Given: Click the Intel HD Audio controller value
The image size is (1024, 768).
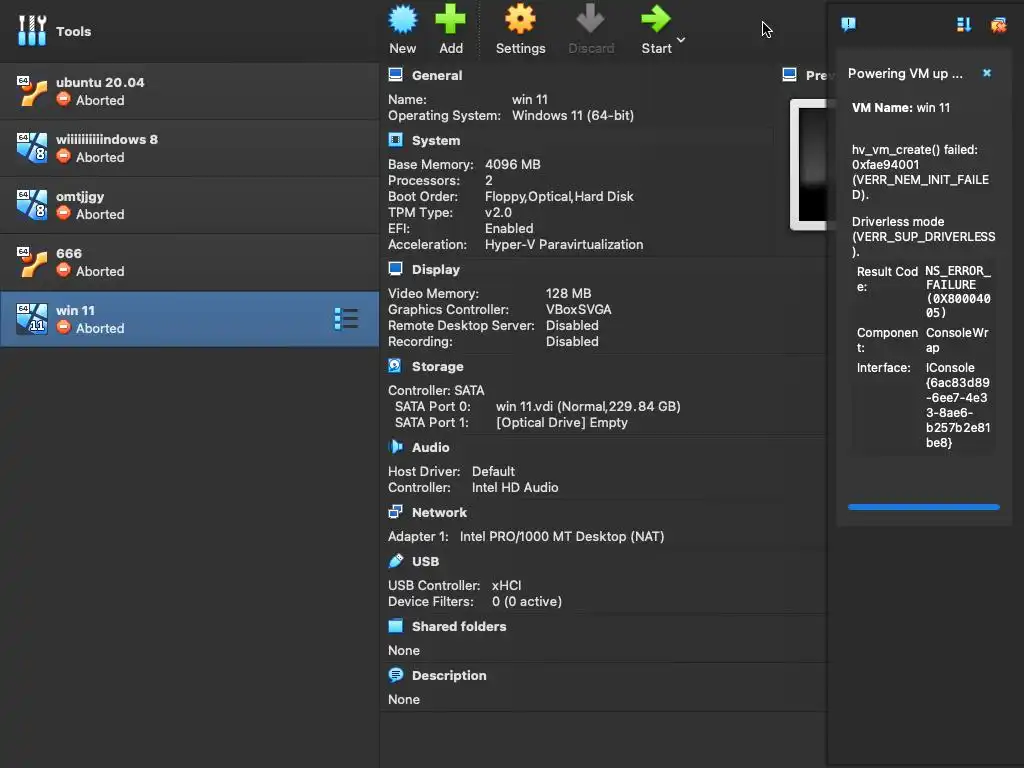Looking at the screenshot, I should [x=515, y=487].
